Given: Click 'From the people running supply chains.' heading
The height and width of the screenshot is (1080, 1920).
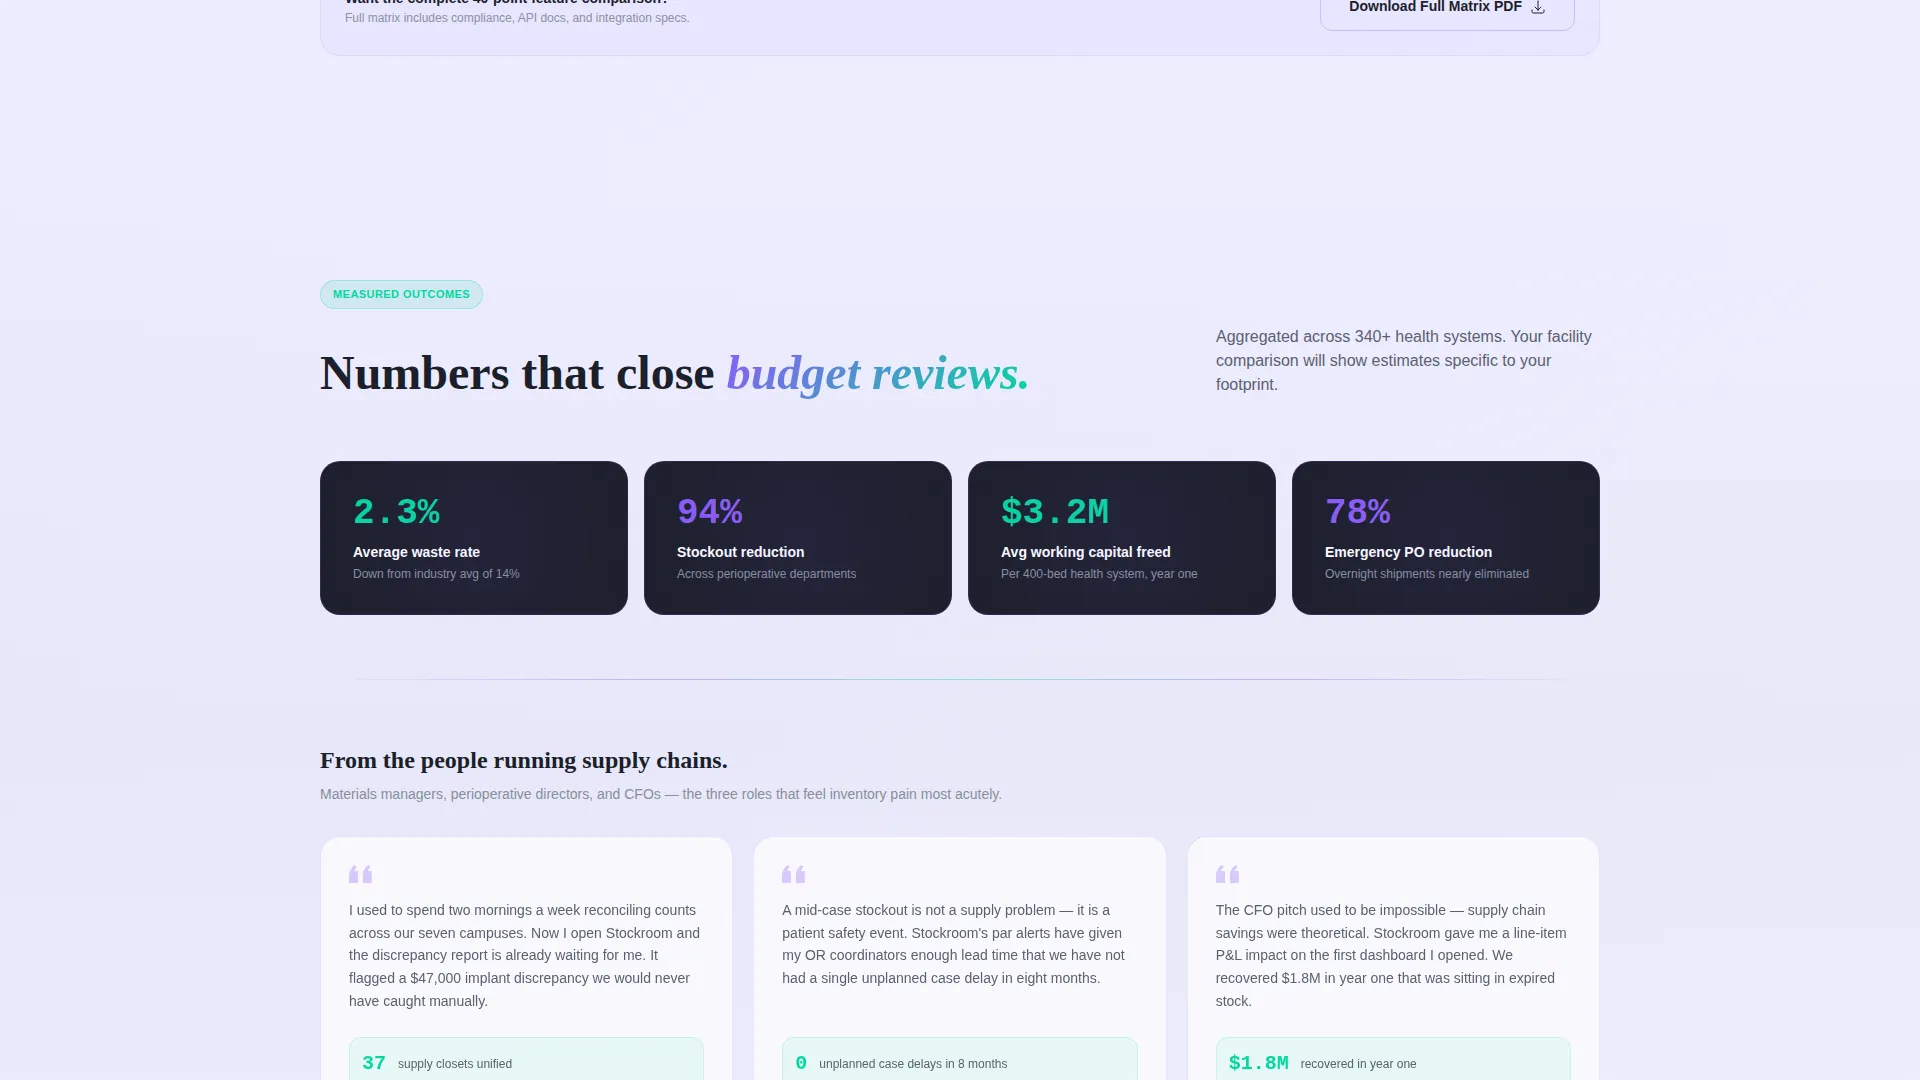Looking at the screenshot, I should (x=524, y=761).
